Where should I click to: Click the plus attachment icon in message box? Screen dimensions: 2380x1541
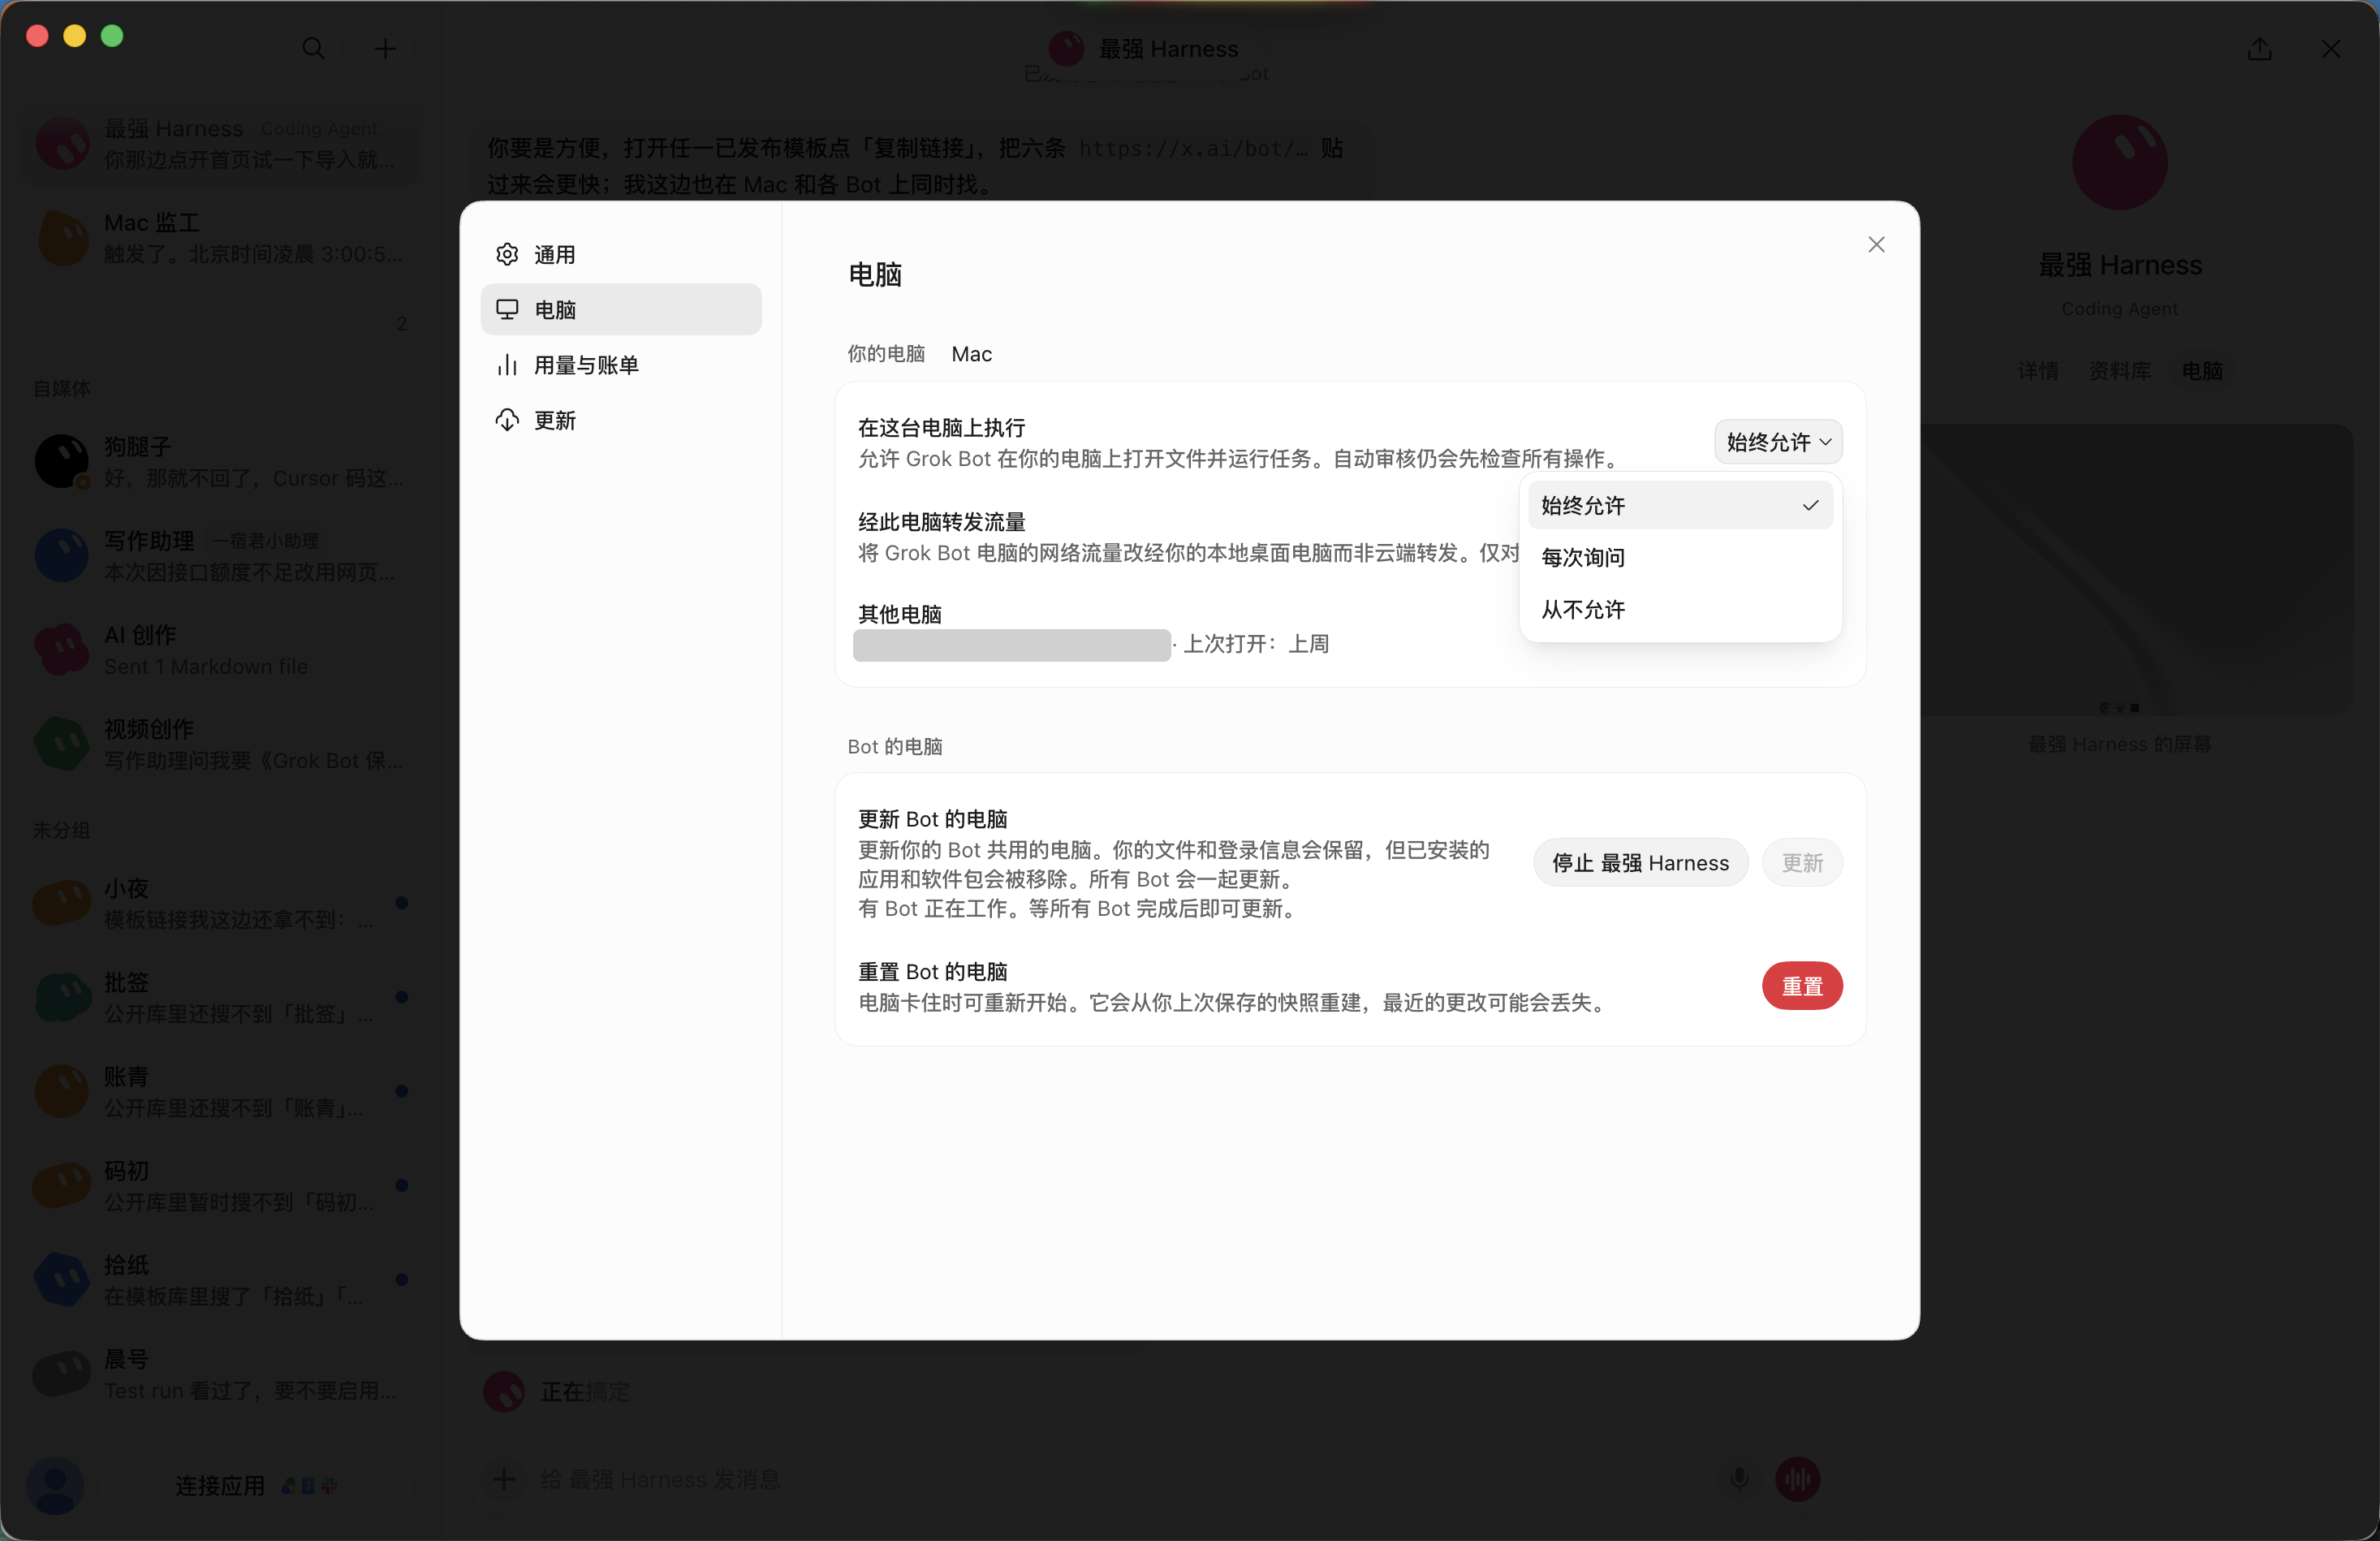[504, 1479]
